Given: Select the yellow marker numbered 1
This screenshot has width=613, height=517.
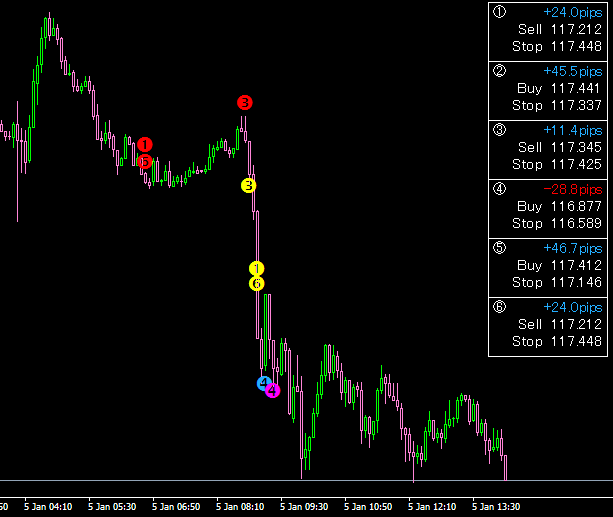Looking at the screenshot, I should [x=256, y=268].
